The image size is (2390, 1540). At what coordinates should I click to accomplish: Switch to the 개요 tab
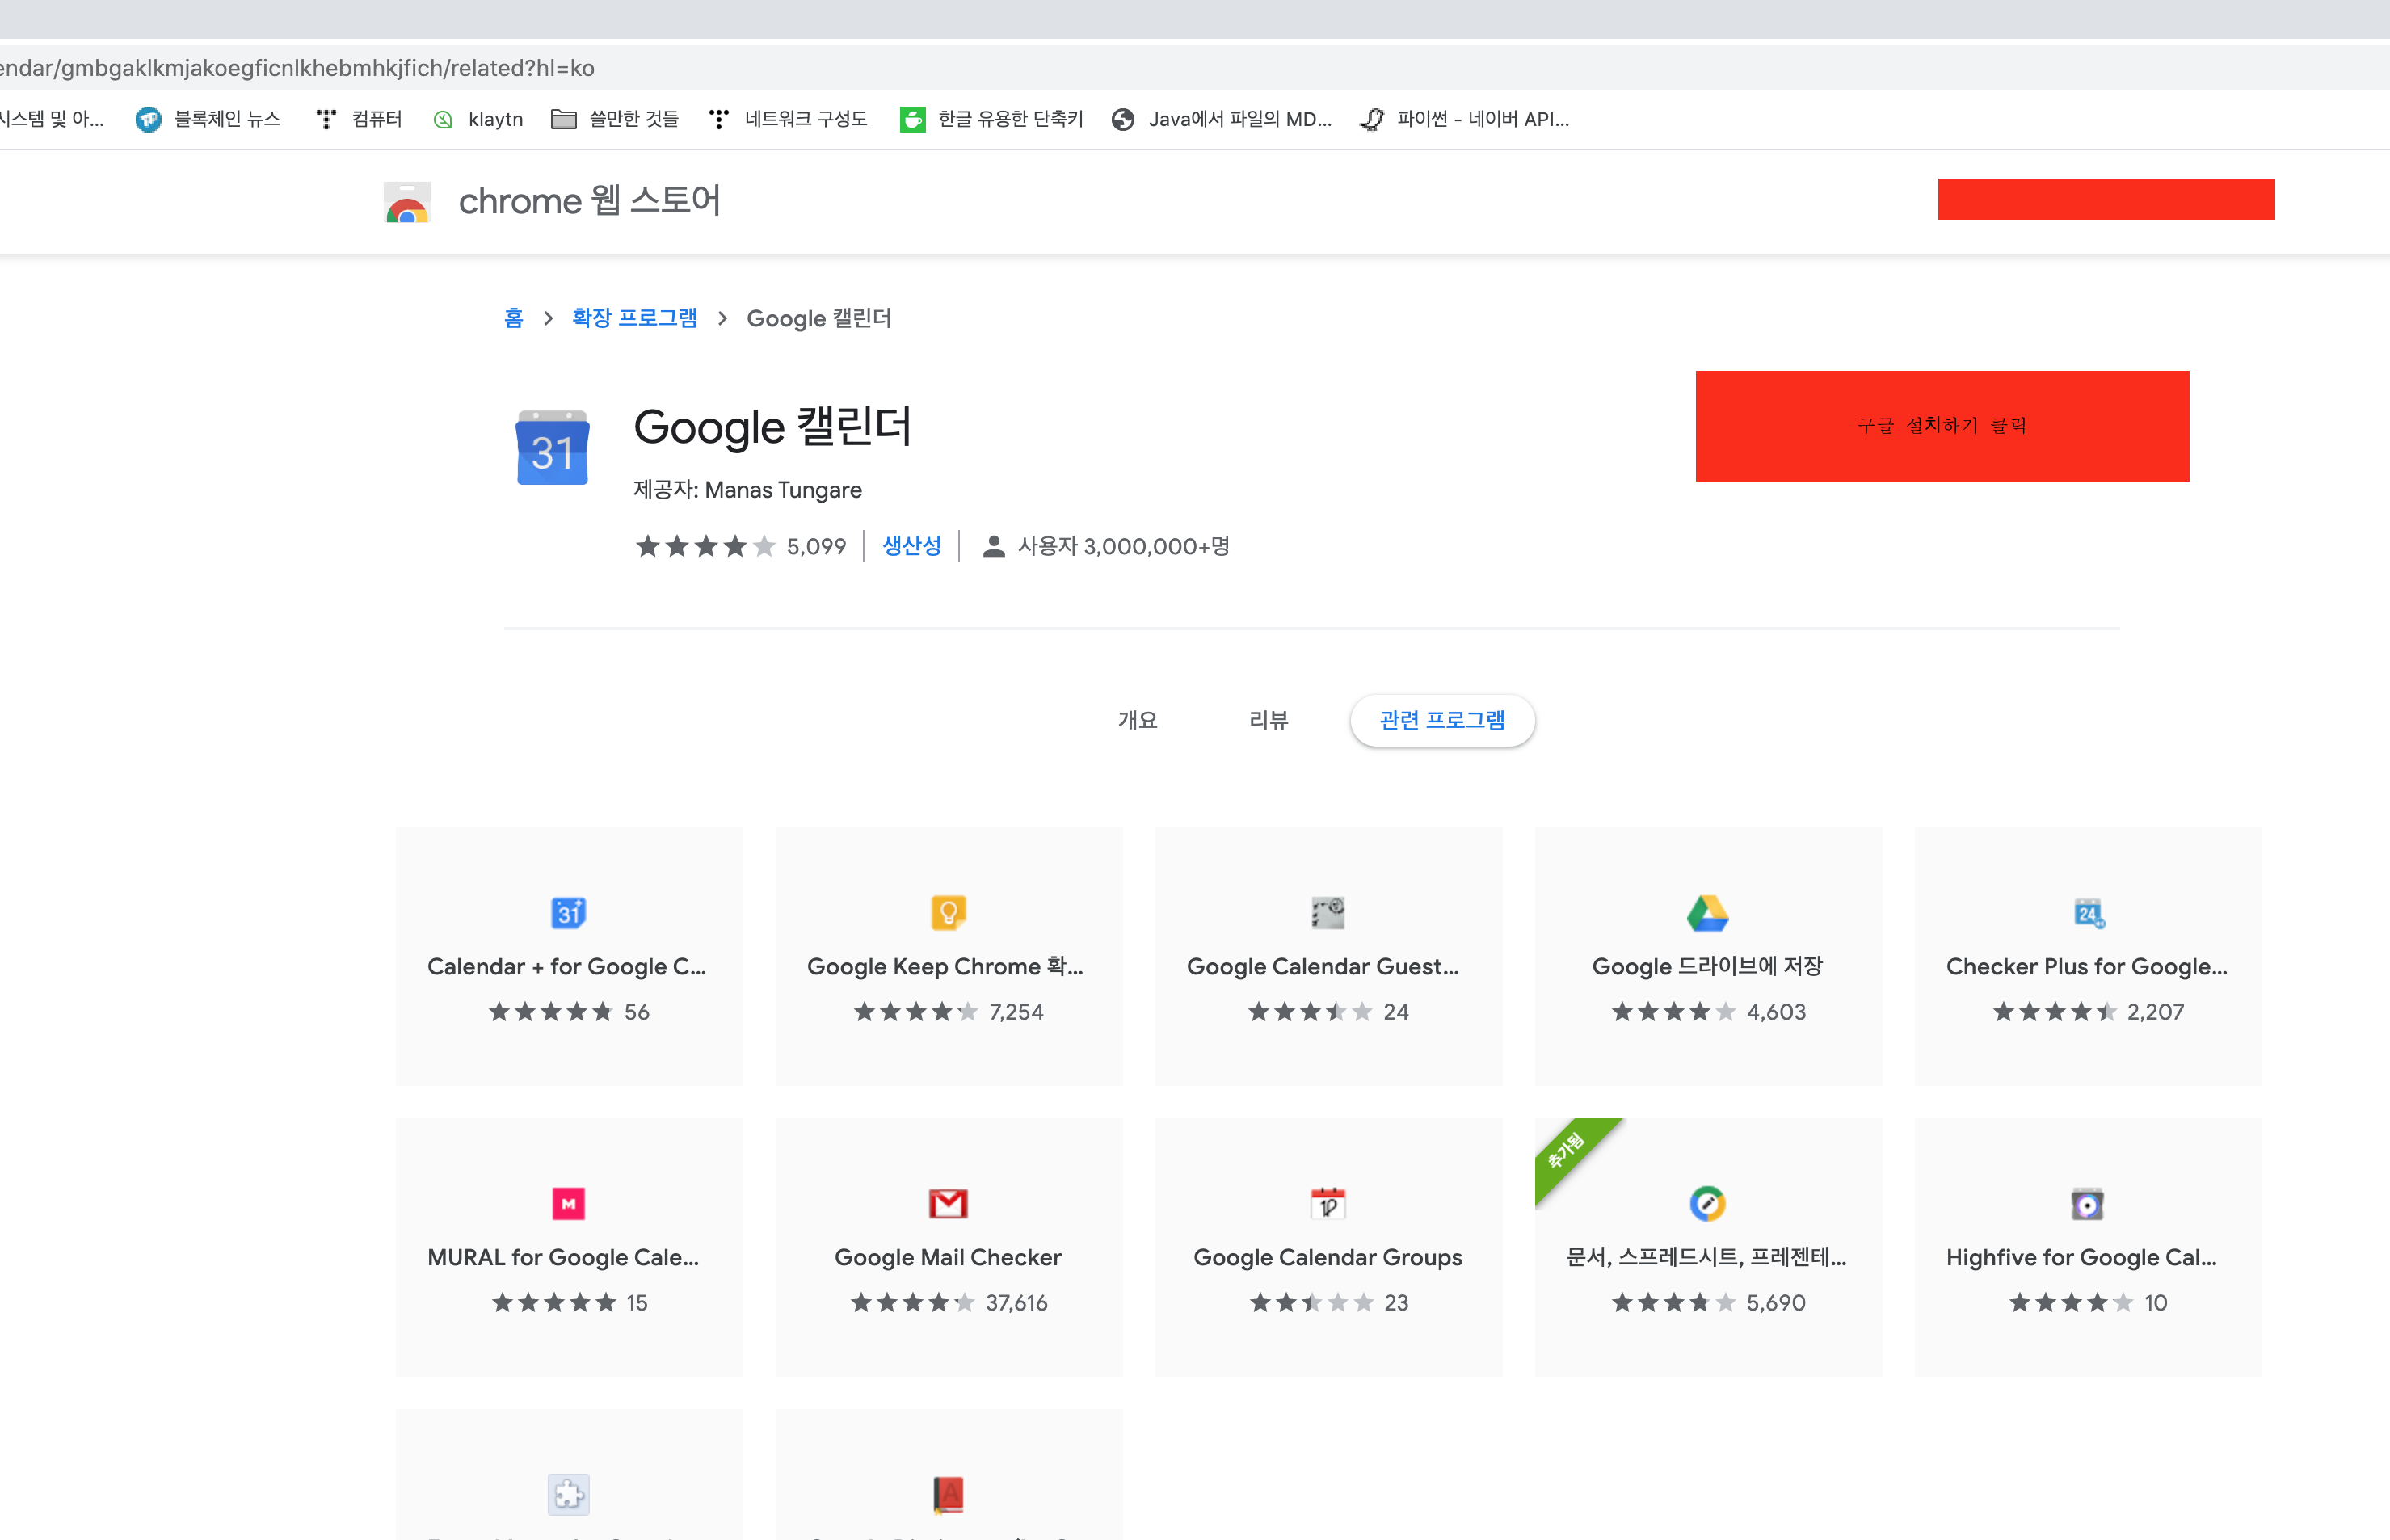(1137, 720)
